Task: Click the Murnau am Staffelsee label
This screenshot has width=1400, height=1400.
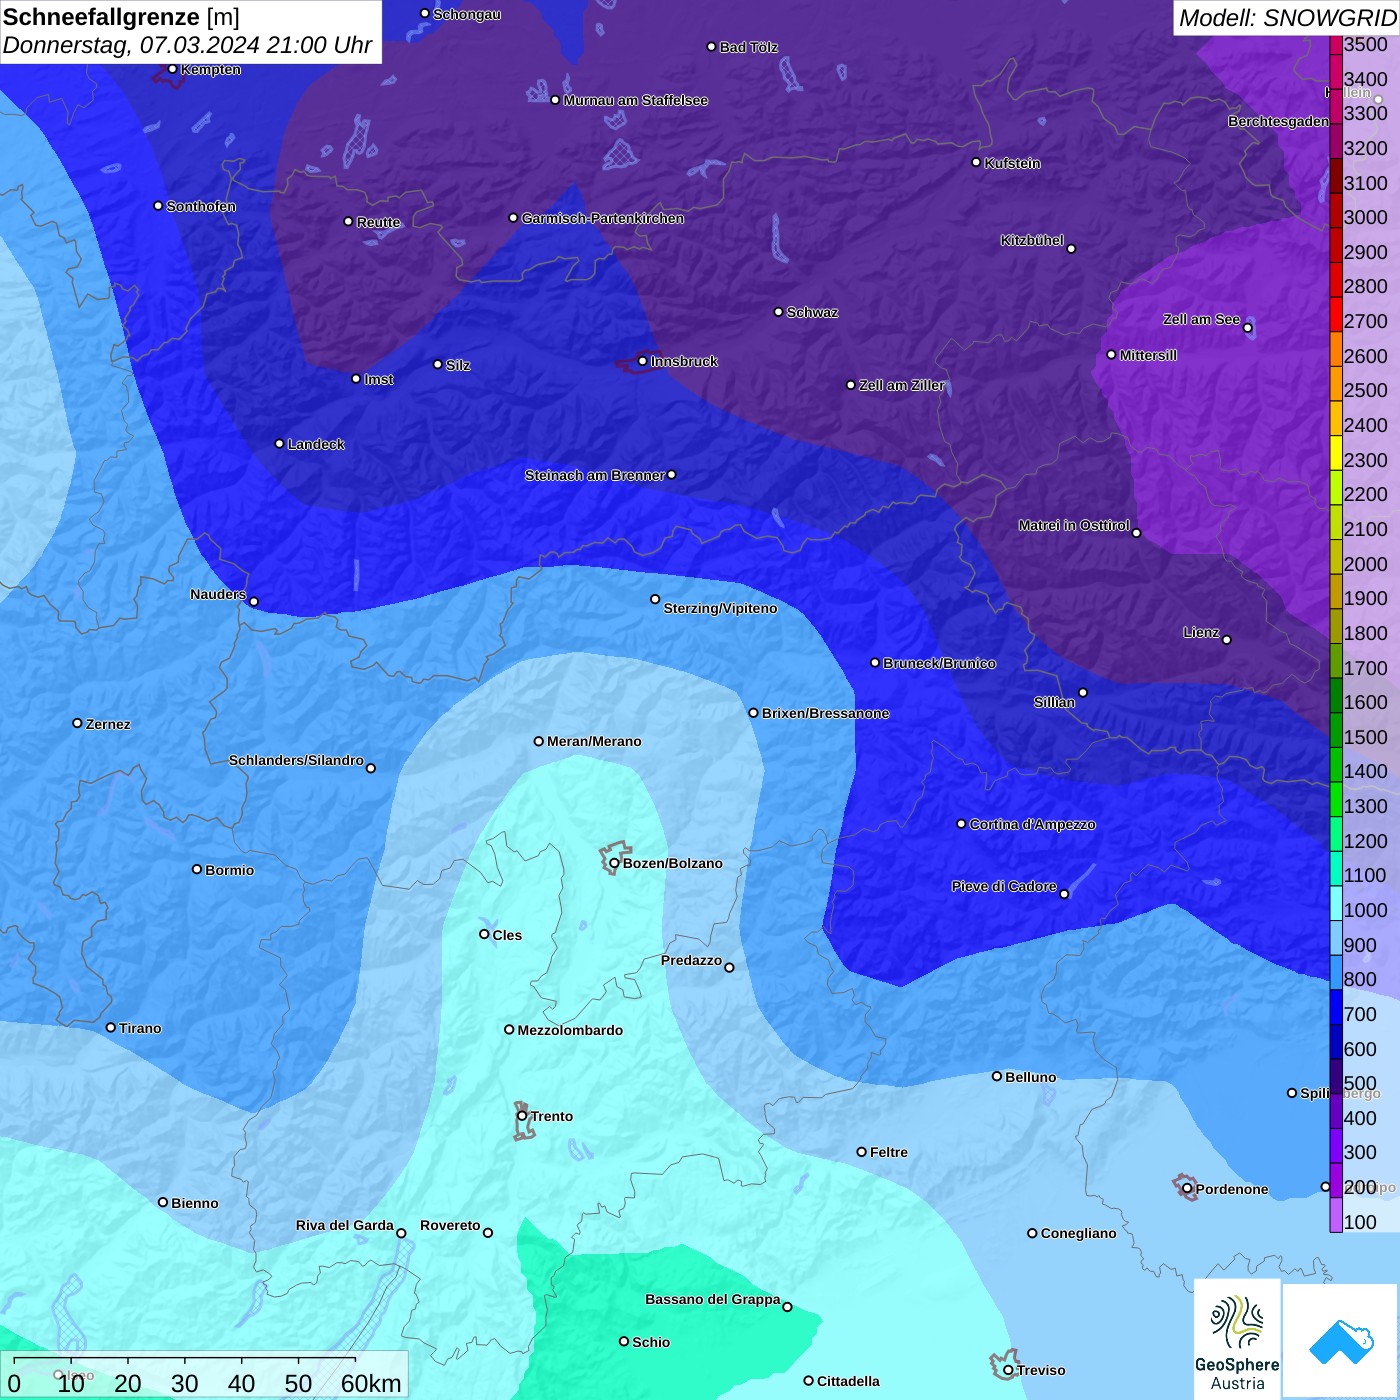Action: click(635, 100)
